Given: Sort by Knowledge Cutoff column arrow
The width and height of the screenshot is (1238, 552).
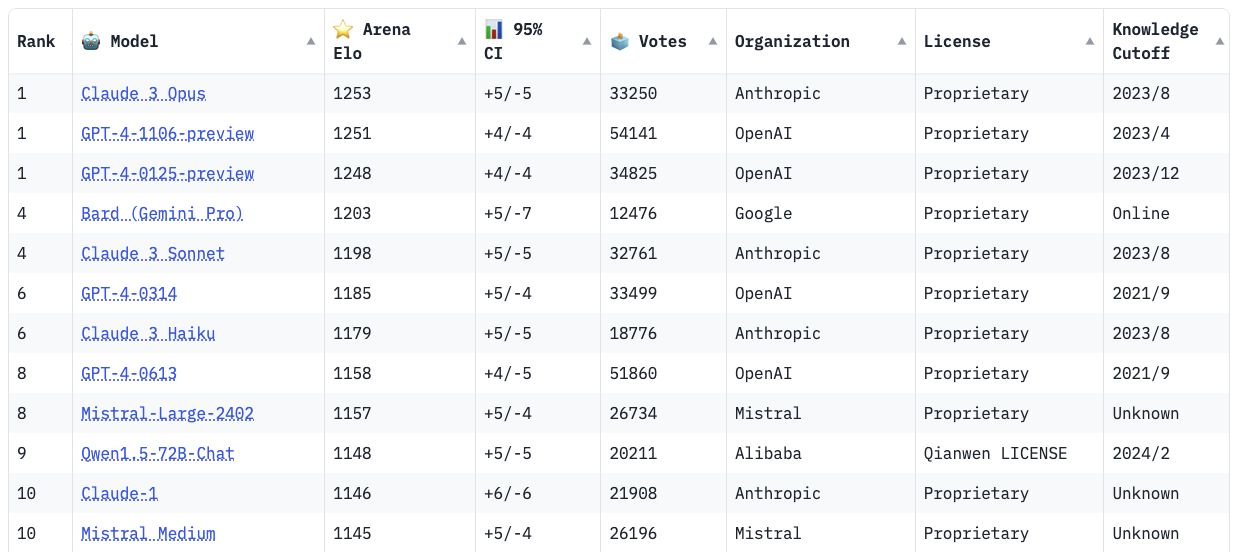Looking at the screenshot, I should tap(1220, 41).
